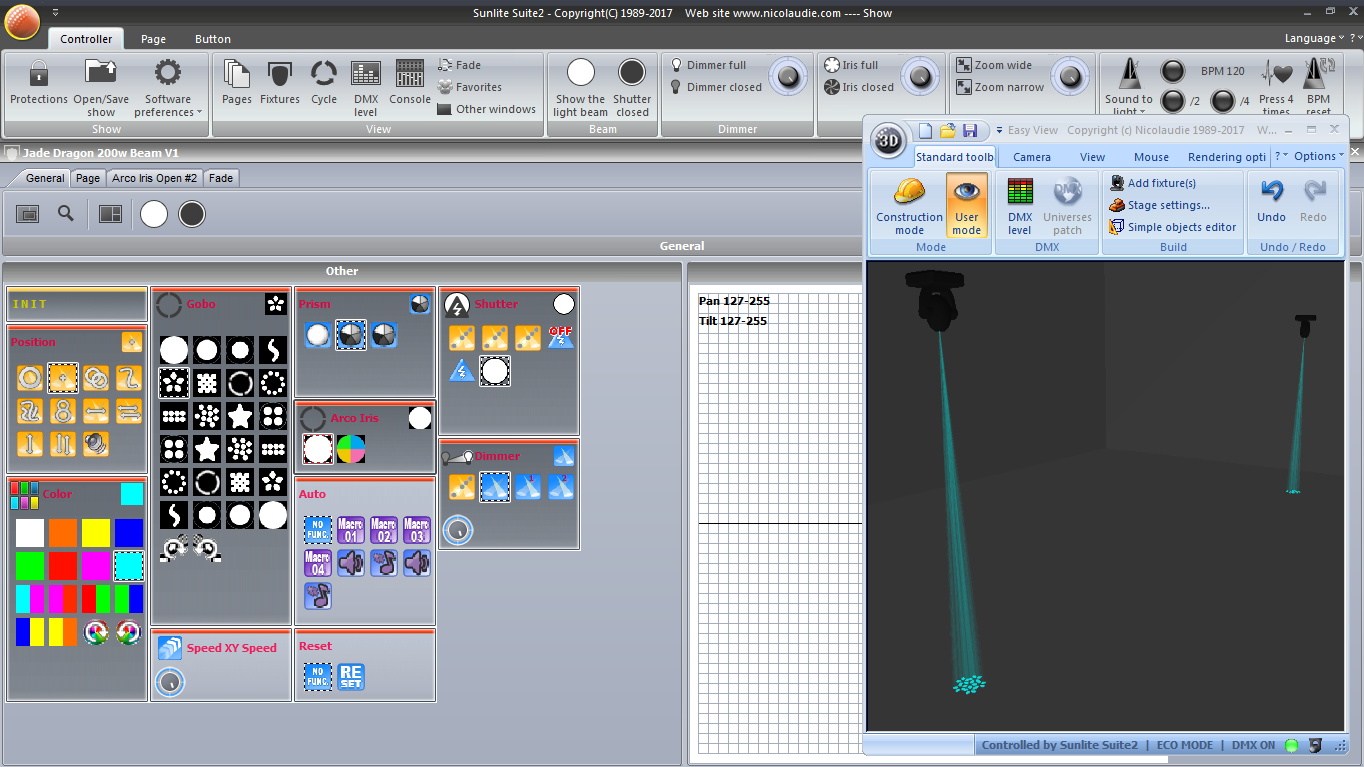Pick the orange swatch in Color panel

[x=63, y=533]
